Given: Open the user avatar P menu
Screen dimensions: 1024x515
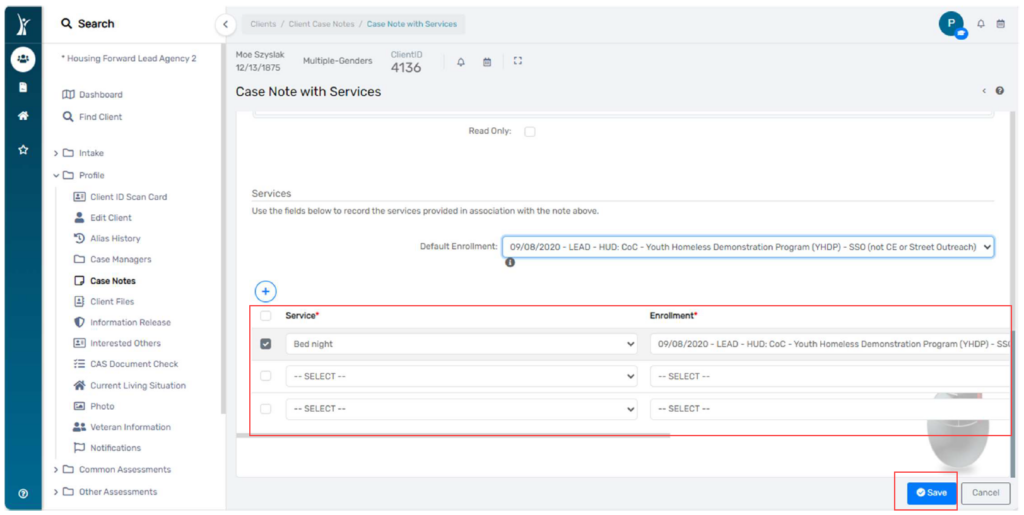Looking at the screenshot, I should tap(951, 23).
